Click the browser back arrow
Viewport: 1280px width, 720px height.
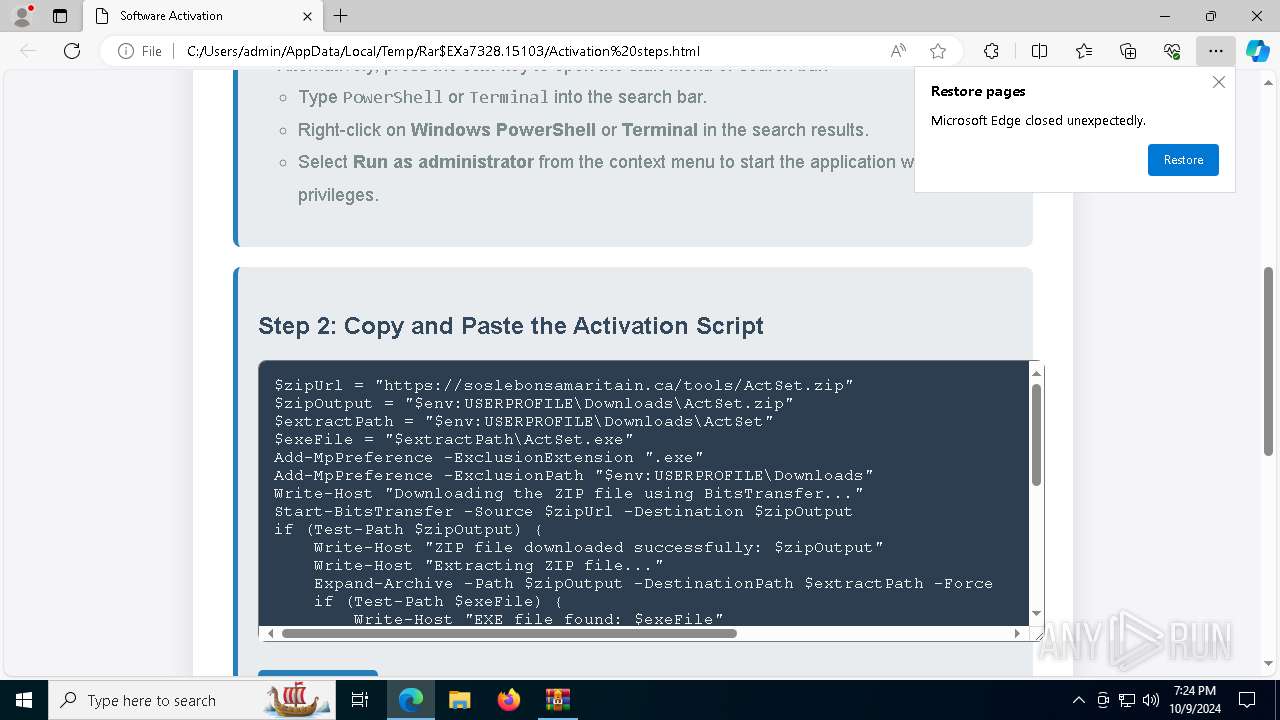[x=28, y=51]
